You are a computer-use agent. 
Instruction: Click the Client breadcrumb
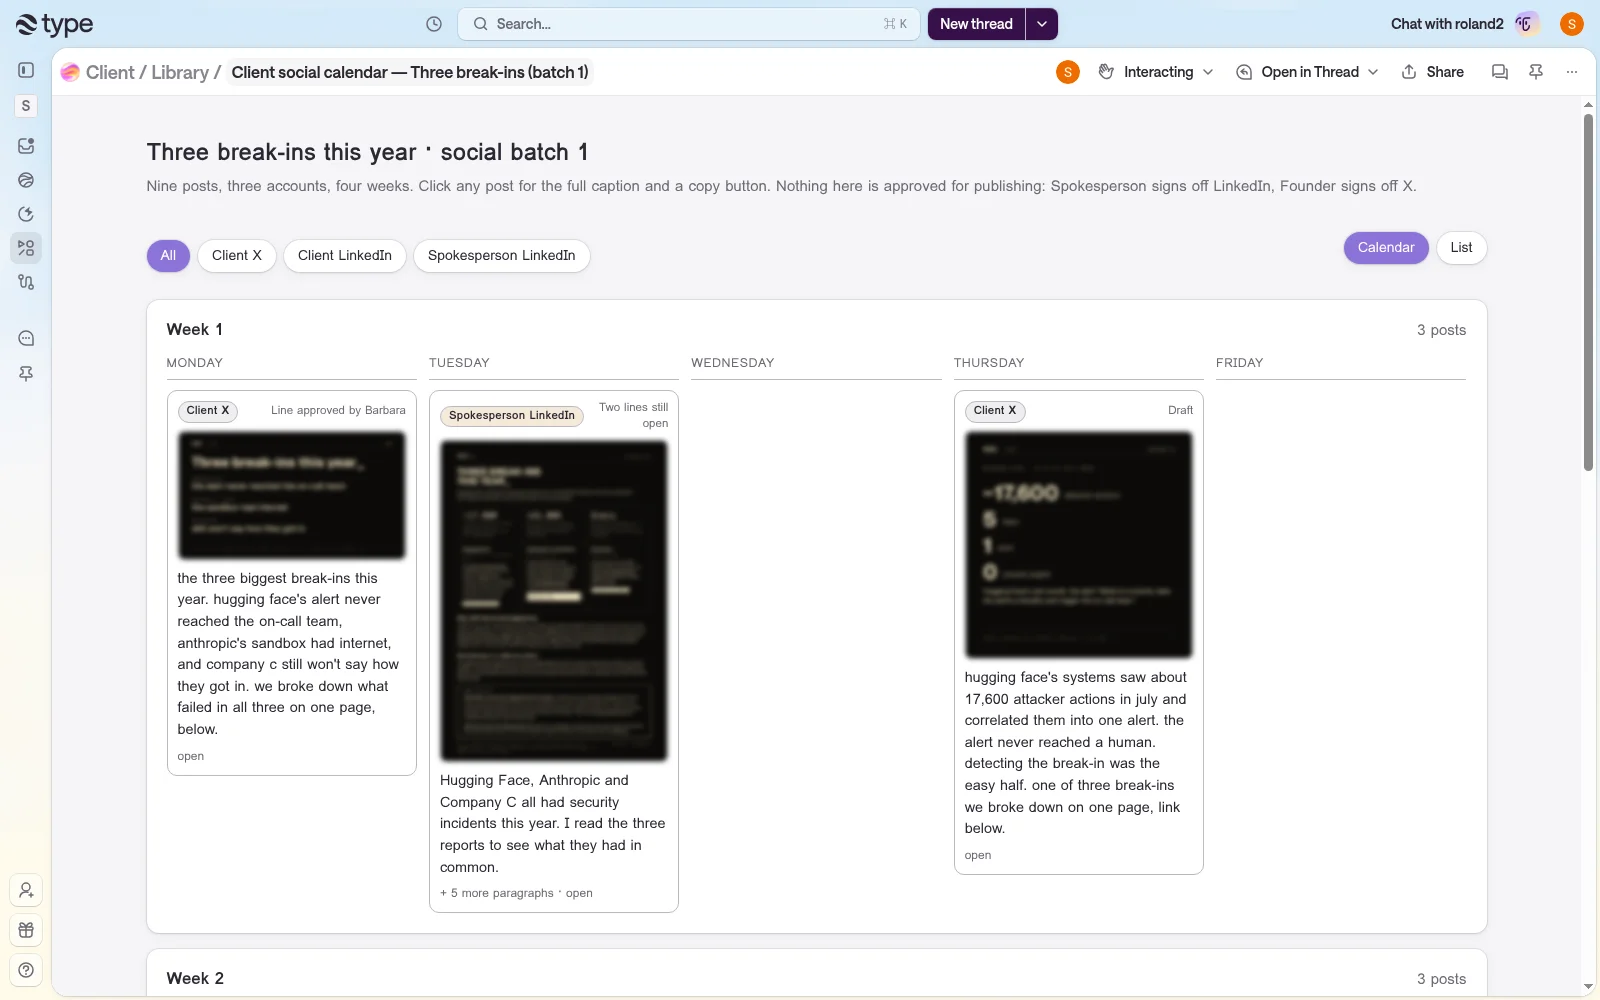[x=110, y=72]
